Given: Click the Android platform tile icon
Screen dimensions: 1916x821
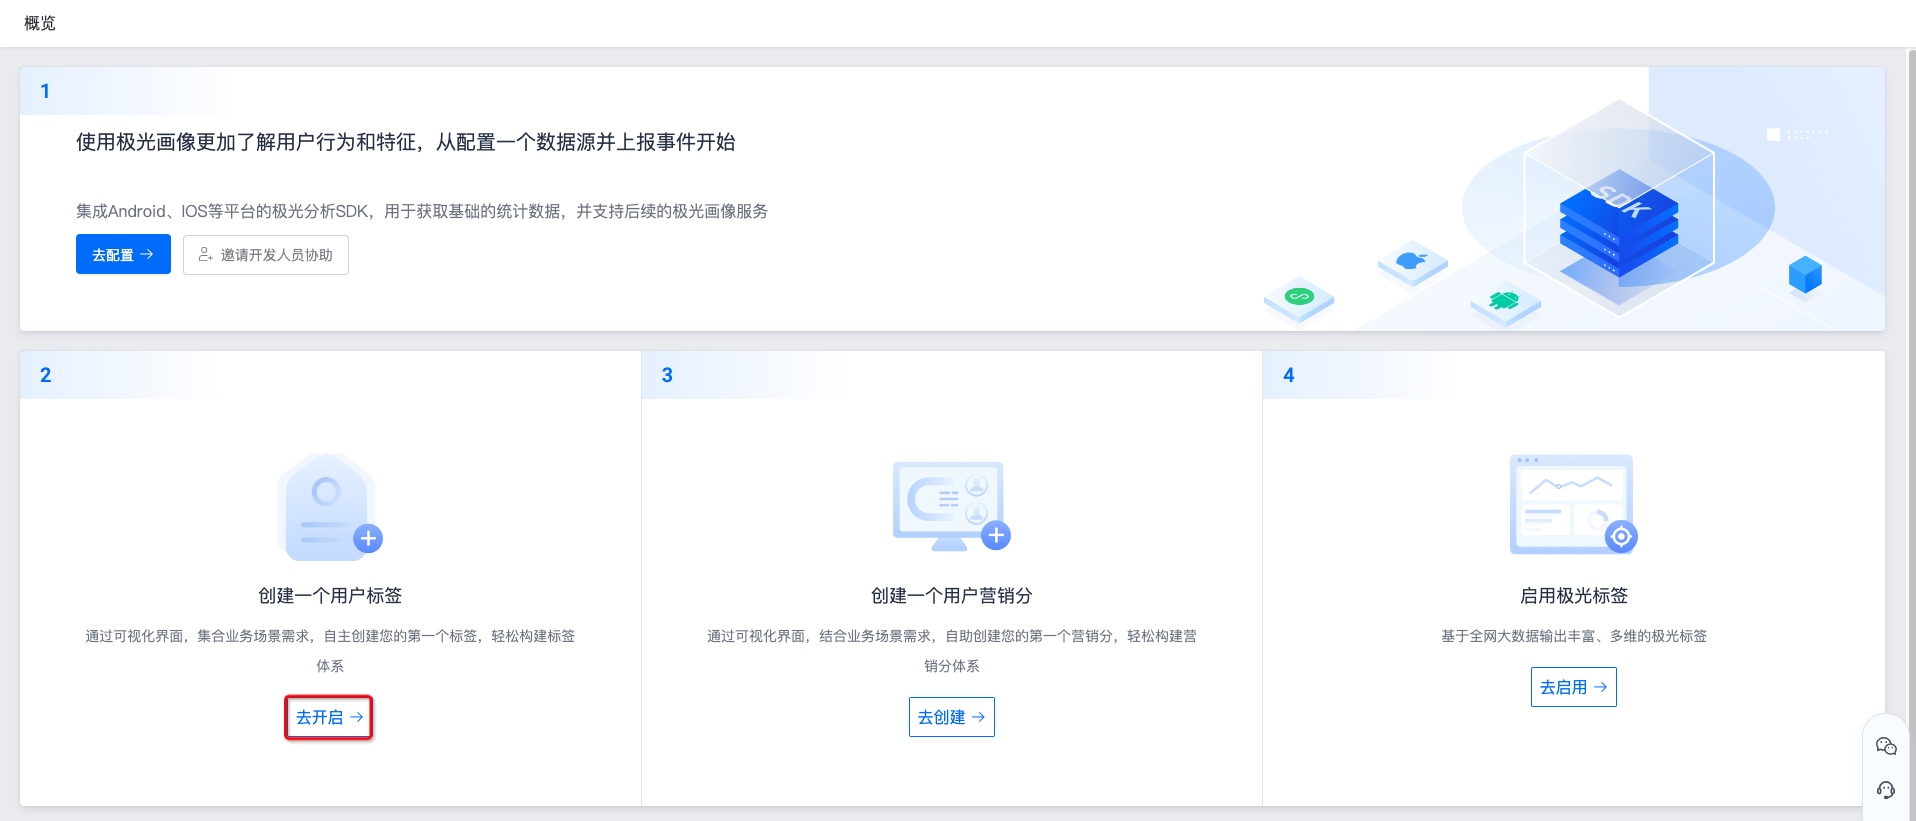Looking at the screenshot, I should pos(1505,302).
